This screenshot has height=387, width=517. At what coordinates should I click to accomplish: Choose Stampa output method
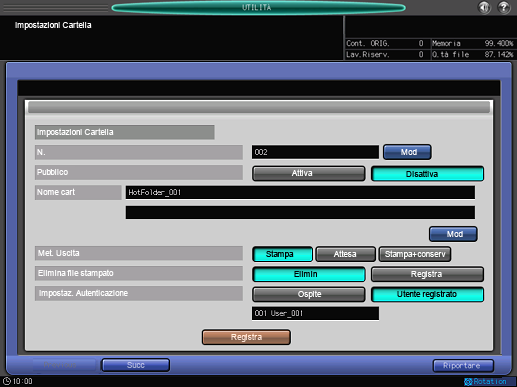(x=283, y=254)
